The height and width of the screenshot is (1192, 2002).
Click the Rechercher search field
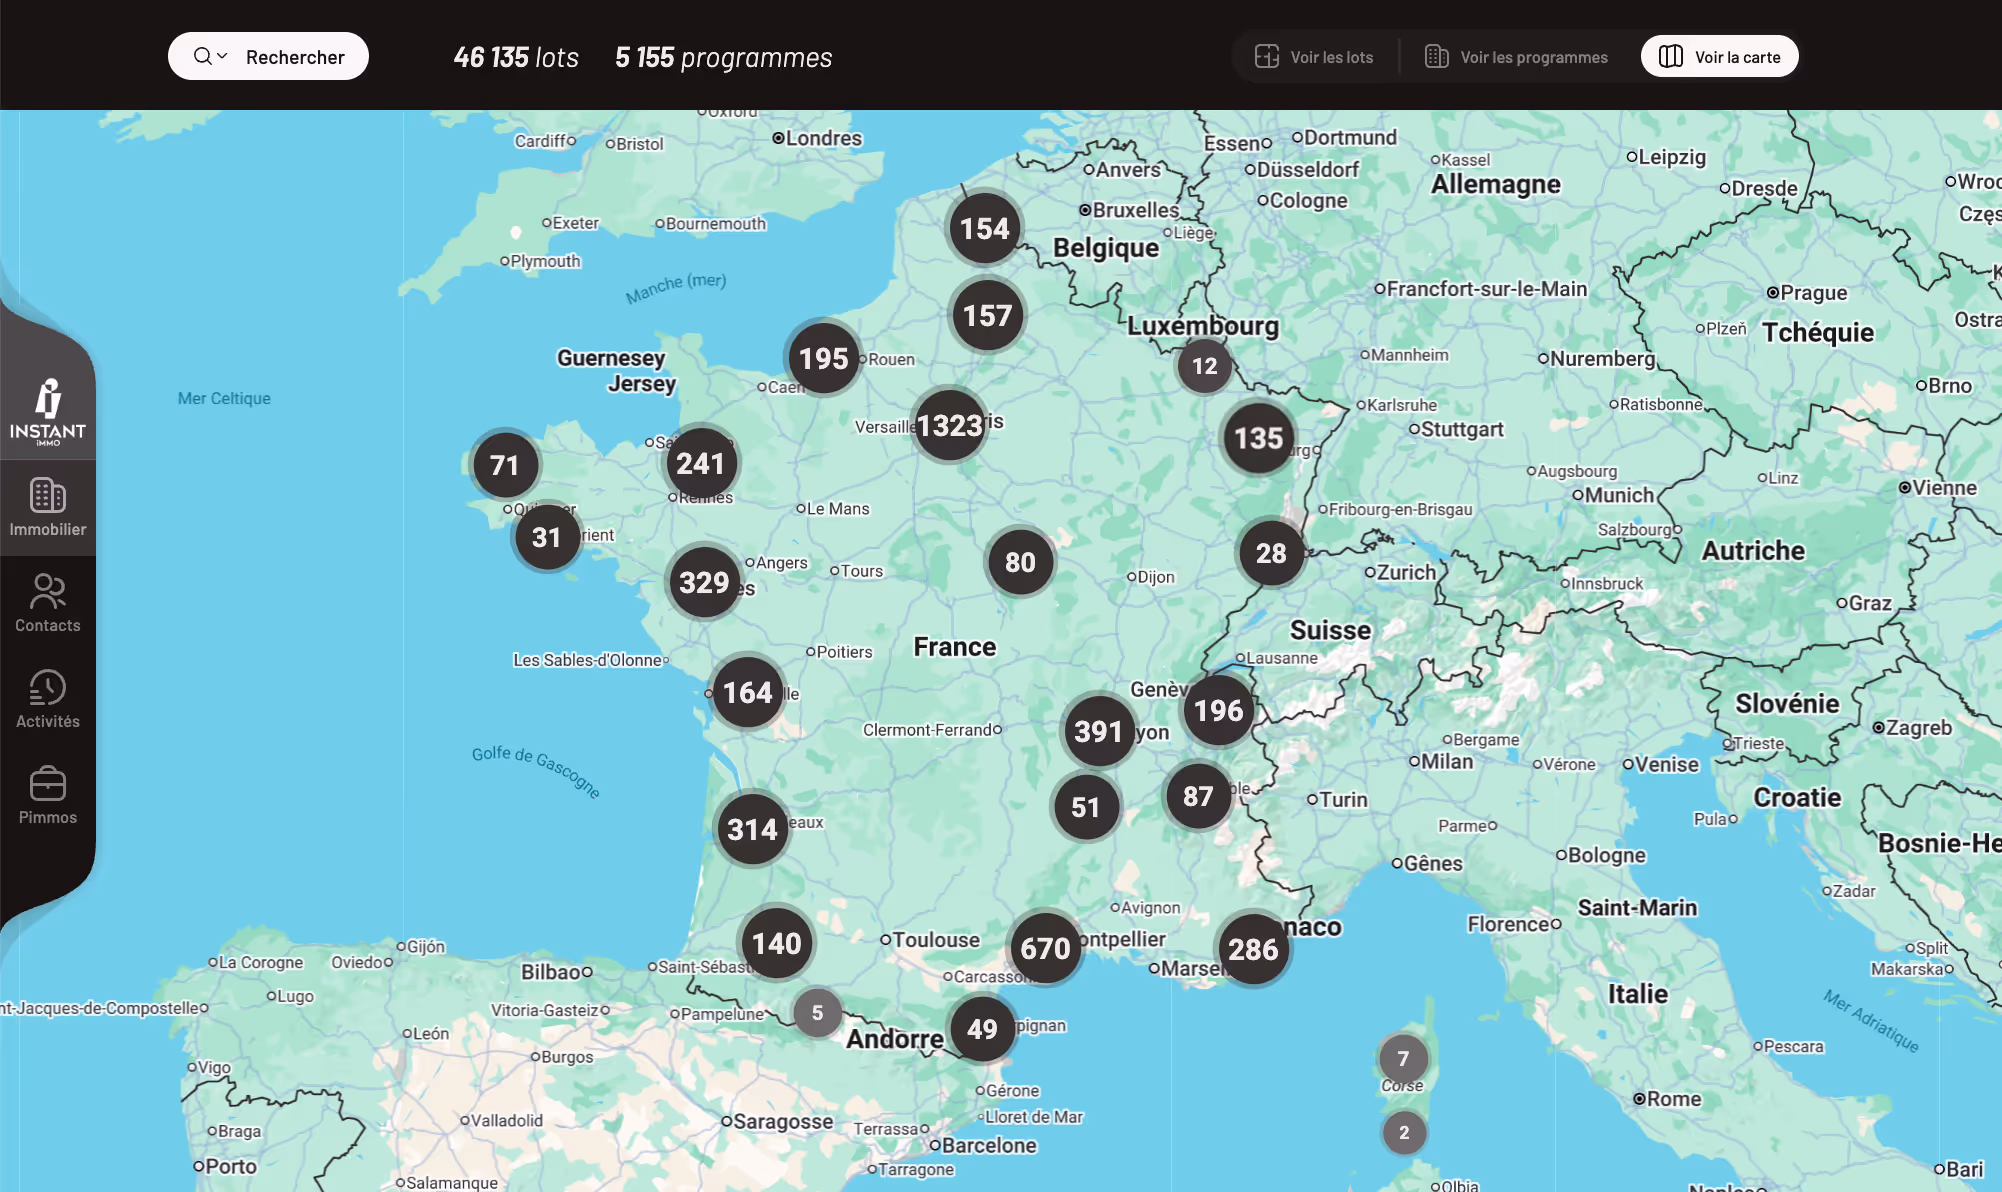click(x=295, y=56)
